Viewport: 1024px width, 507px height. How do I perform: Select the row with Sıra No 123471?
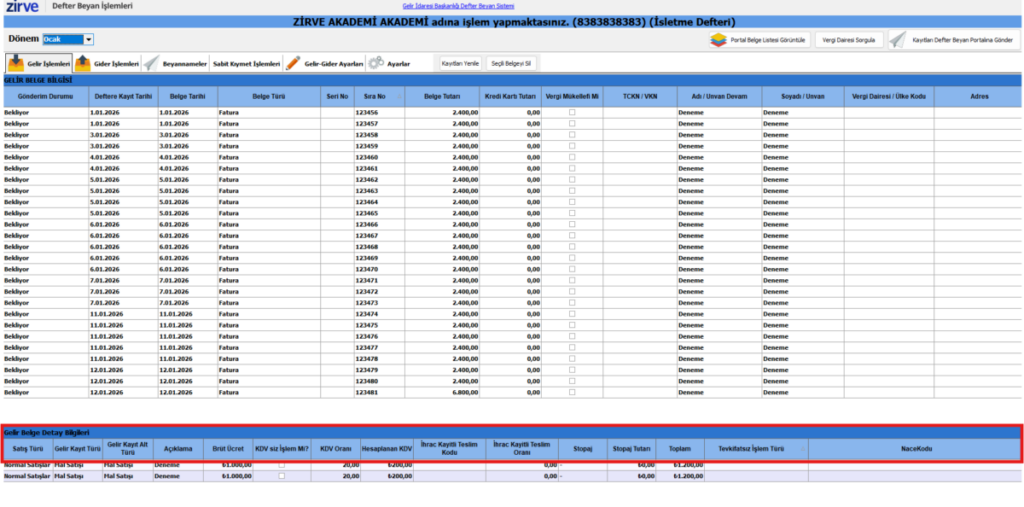click(x=513, y=280)
